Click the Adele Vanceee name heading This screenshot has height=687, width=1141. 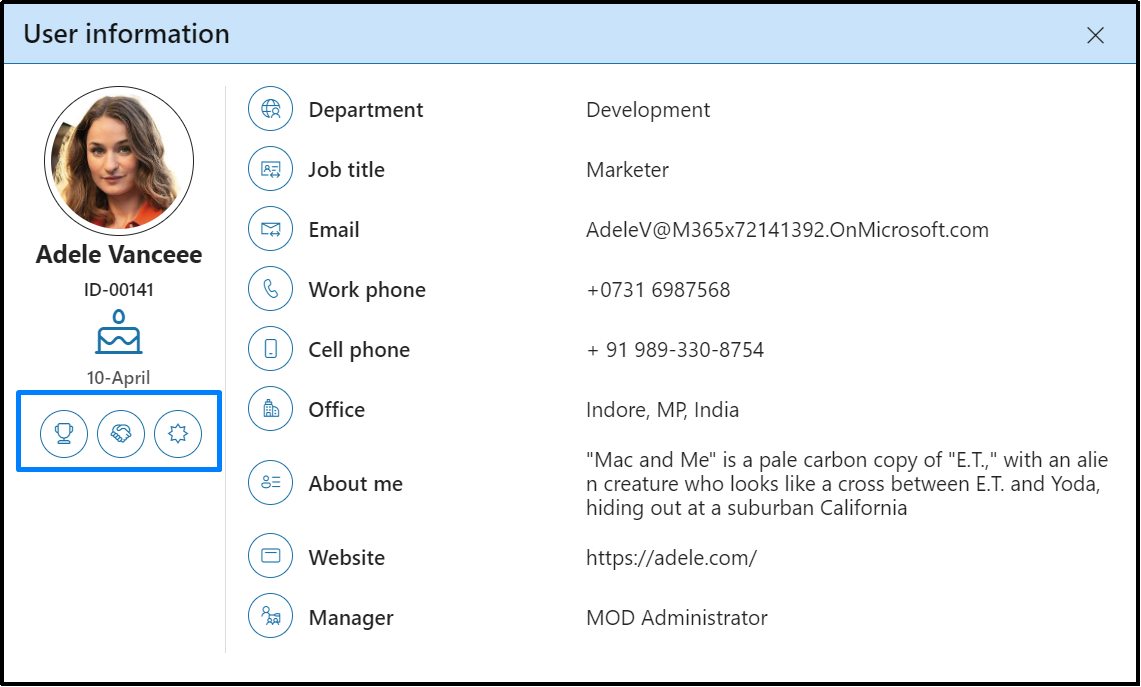[x=119, y=255]
